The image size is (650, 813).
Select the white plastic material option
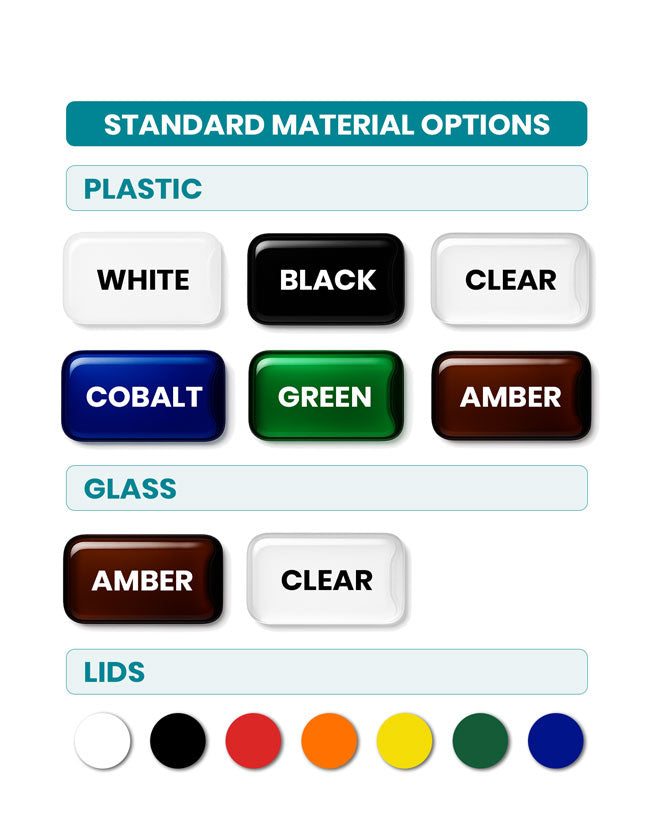(x=143, y=279)
